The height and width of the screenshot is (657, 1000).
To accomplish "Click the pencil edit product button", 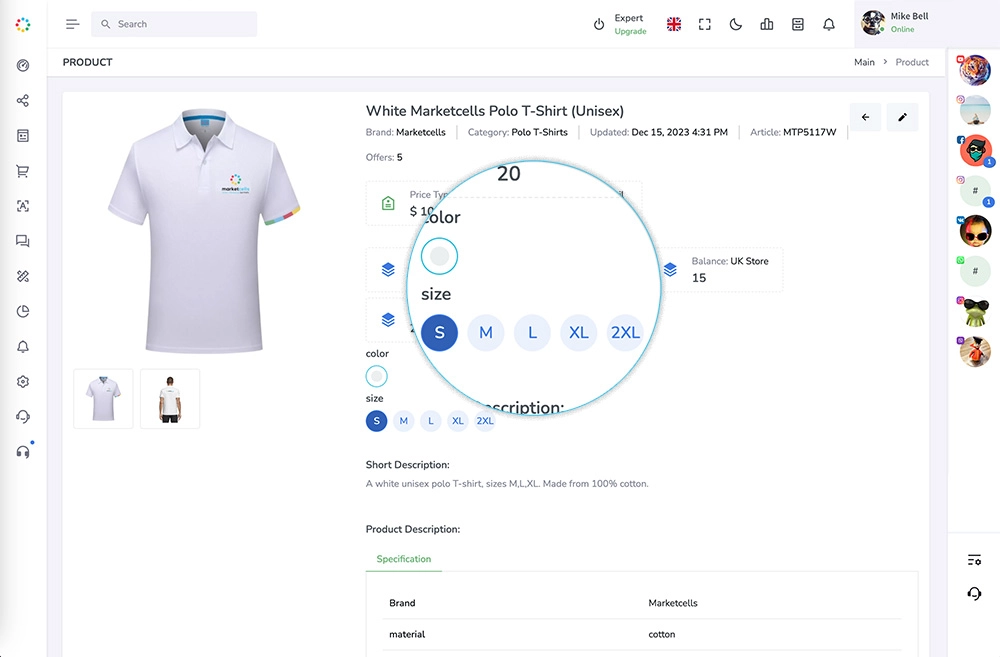I will click(902, 117).
